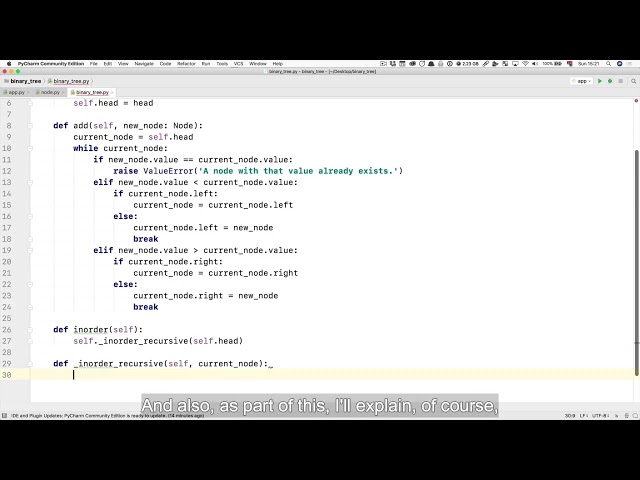
Task: Collapse the elif block fold marker on line 13
Action: tap(30, 182)
